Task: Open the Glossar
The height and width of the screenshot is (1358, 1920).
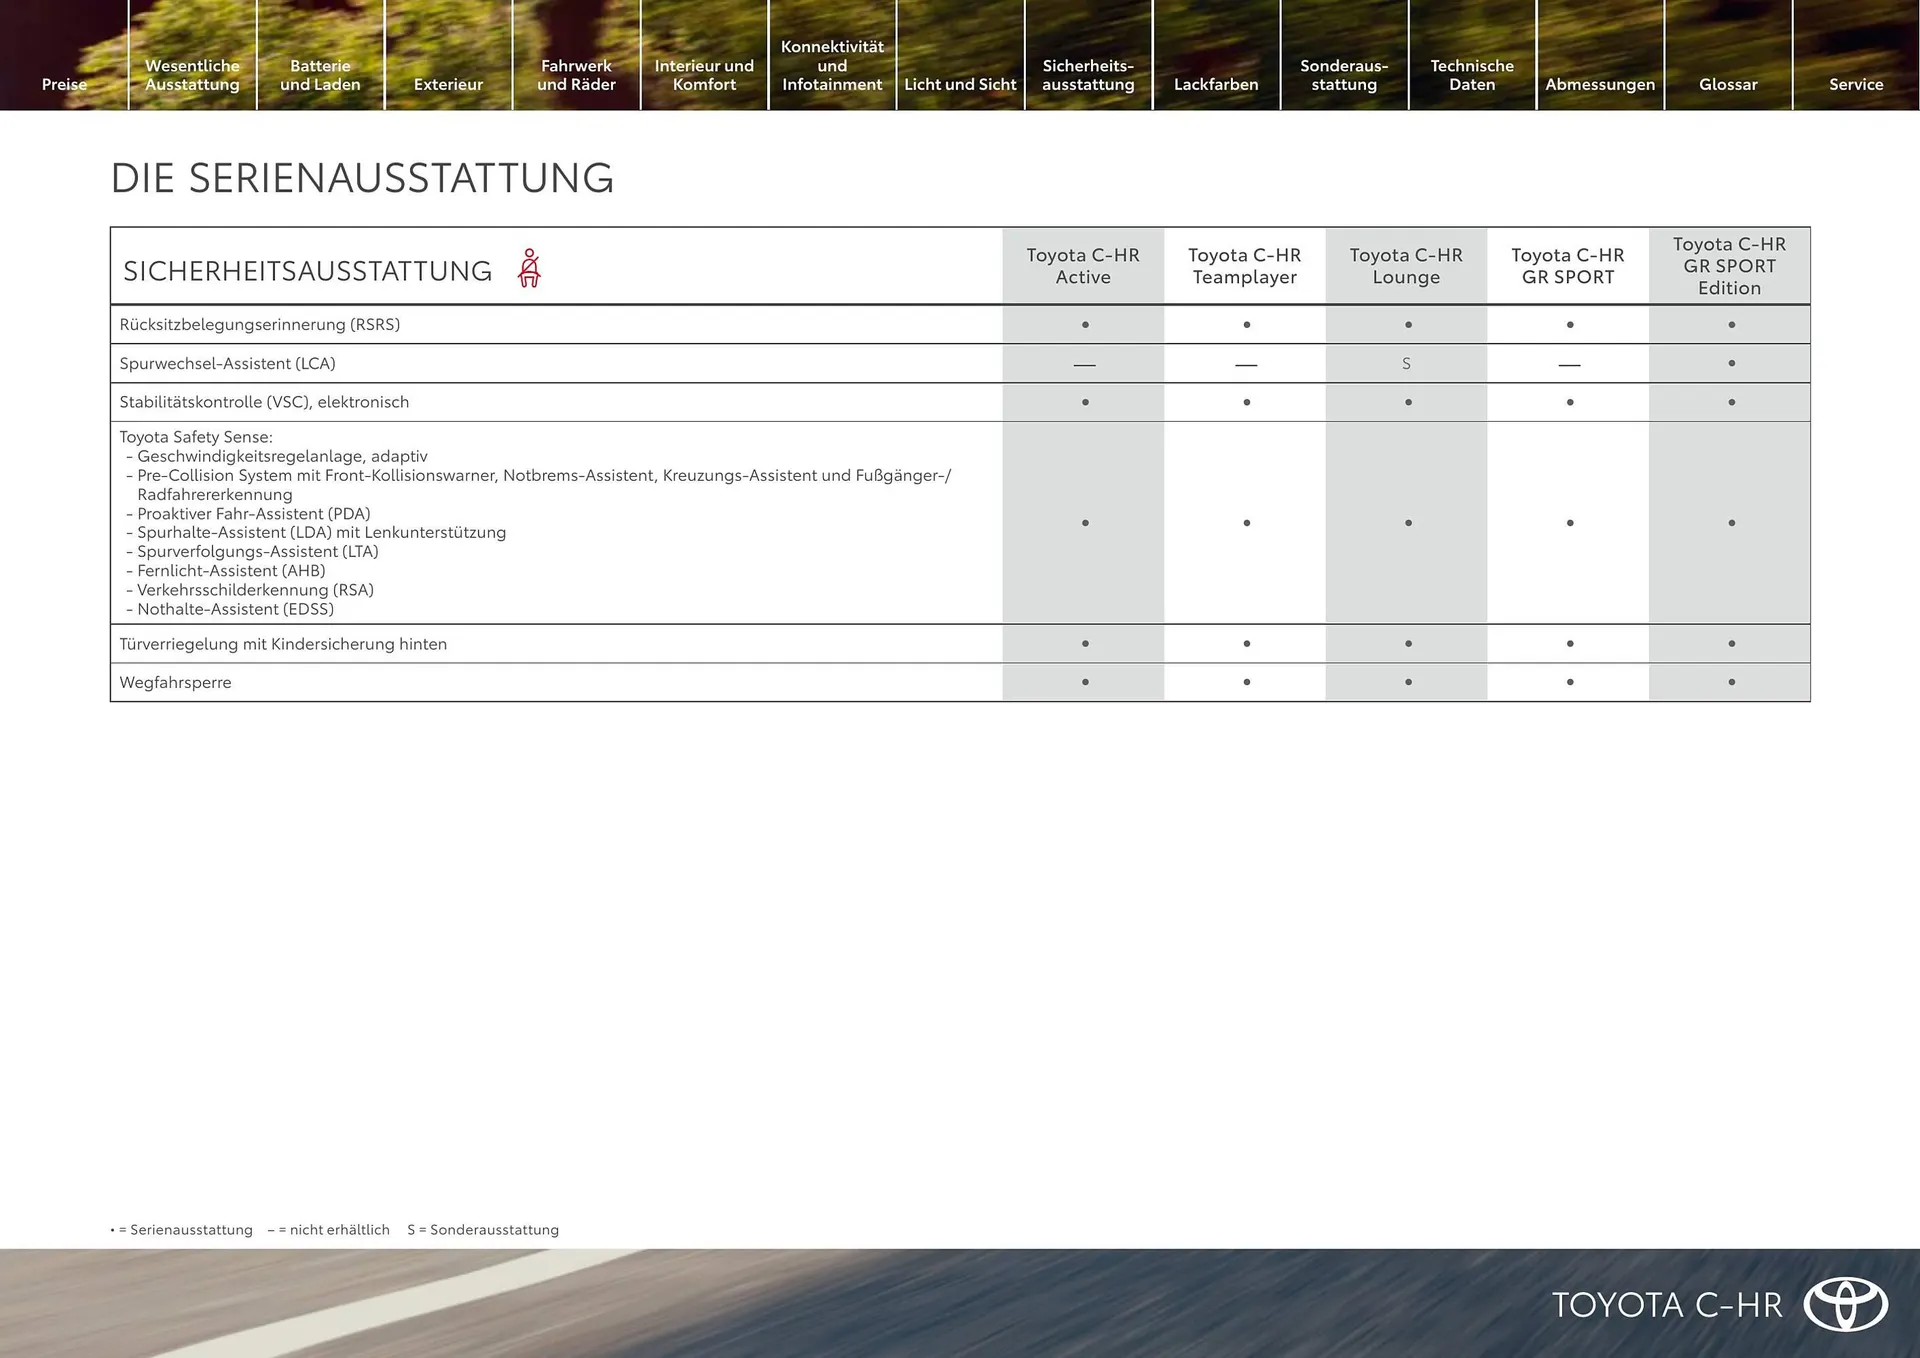Action: pos(1728,84)
